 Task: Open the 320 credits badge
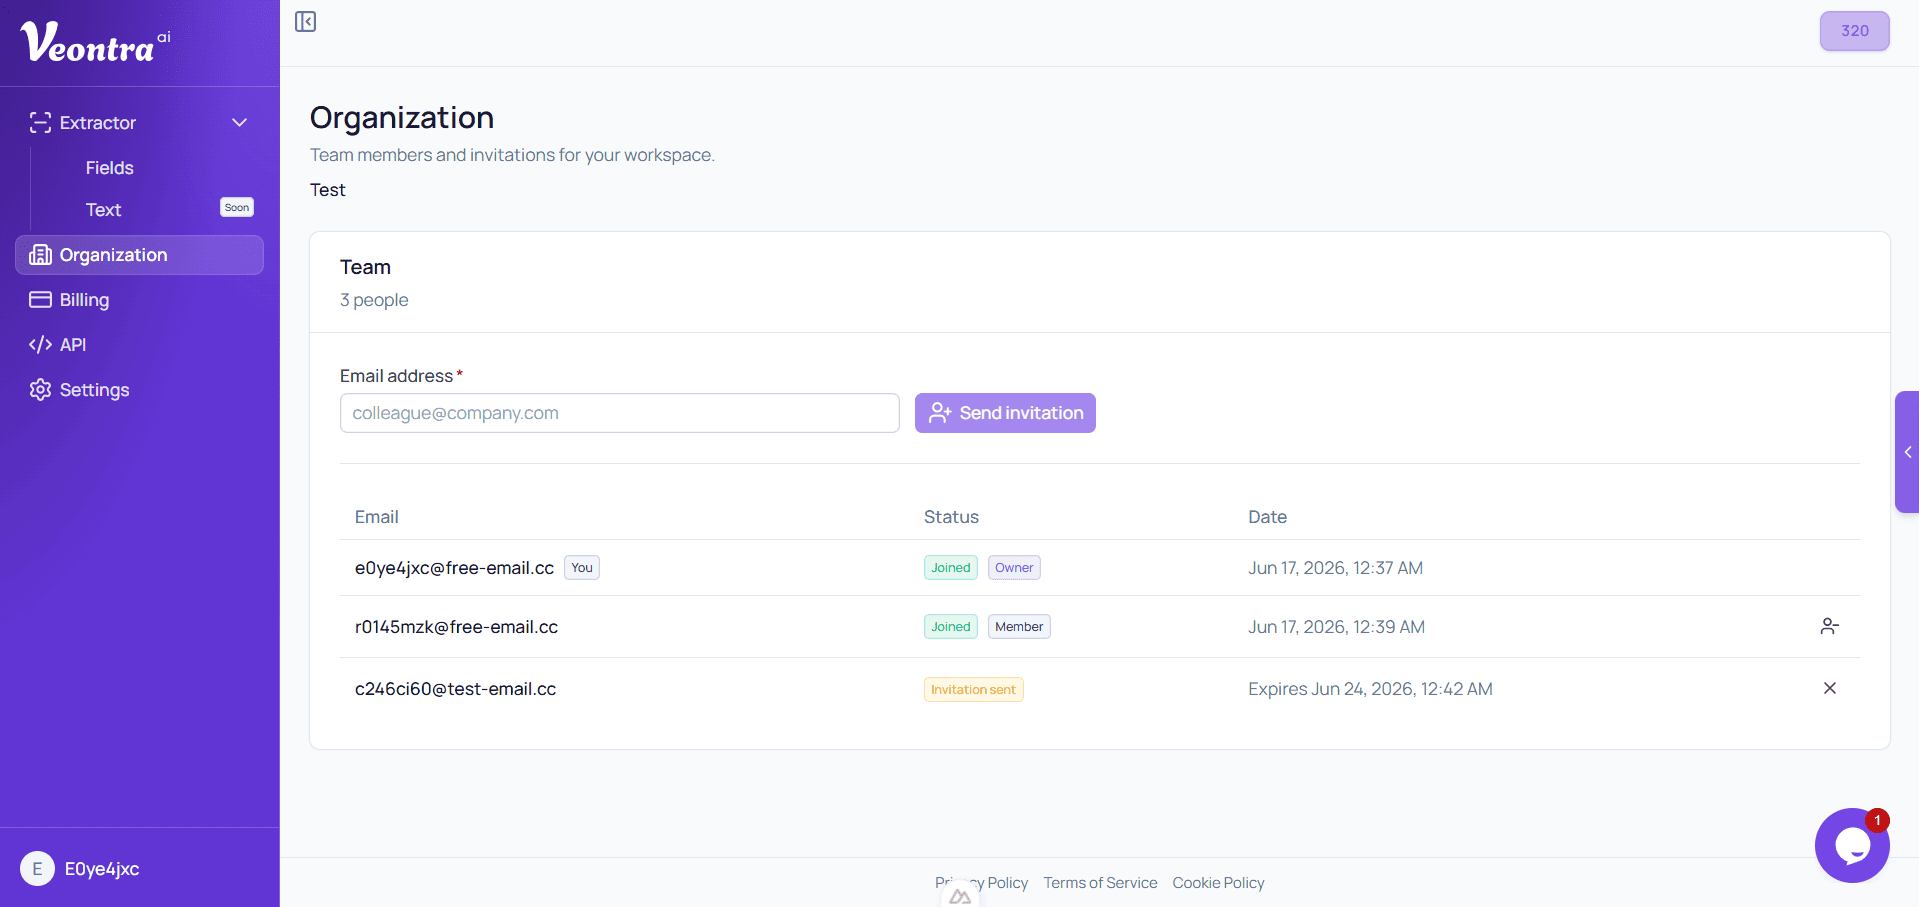click(x=1855, y=31)
